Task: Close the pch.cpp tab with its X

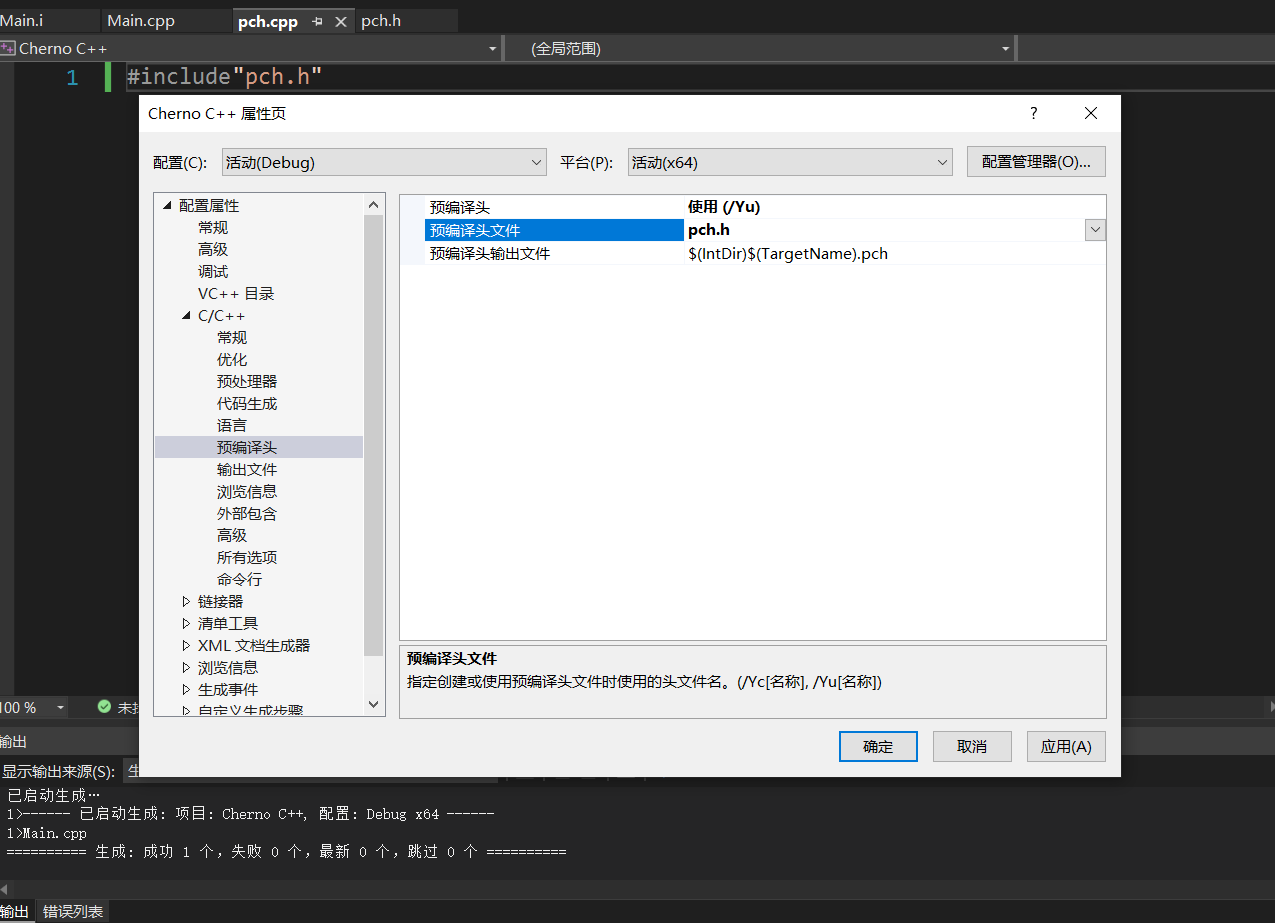Action: tap(340, 21)
